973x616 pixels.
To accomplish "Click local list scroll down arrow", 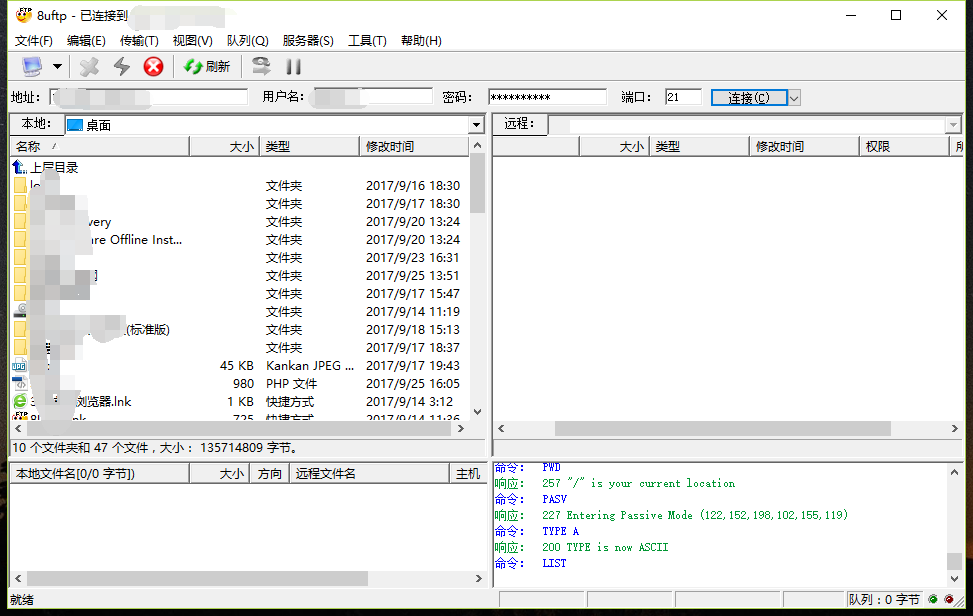I will (x=477, y=412).
